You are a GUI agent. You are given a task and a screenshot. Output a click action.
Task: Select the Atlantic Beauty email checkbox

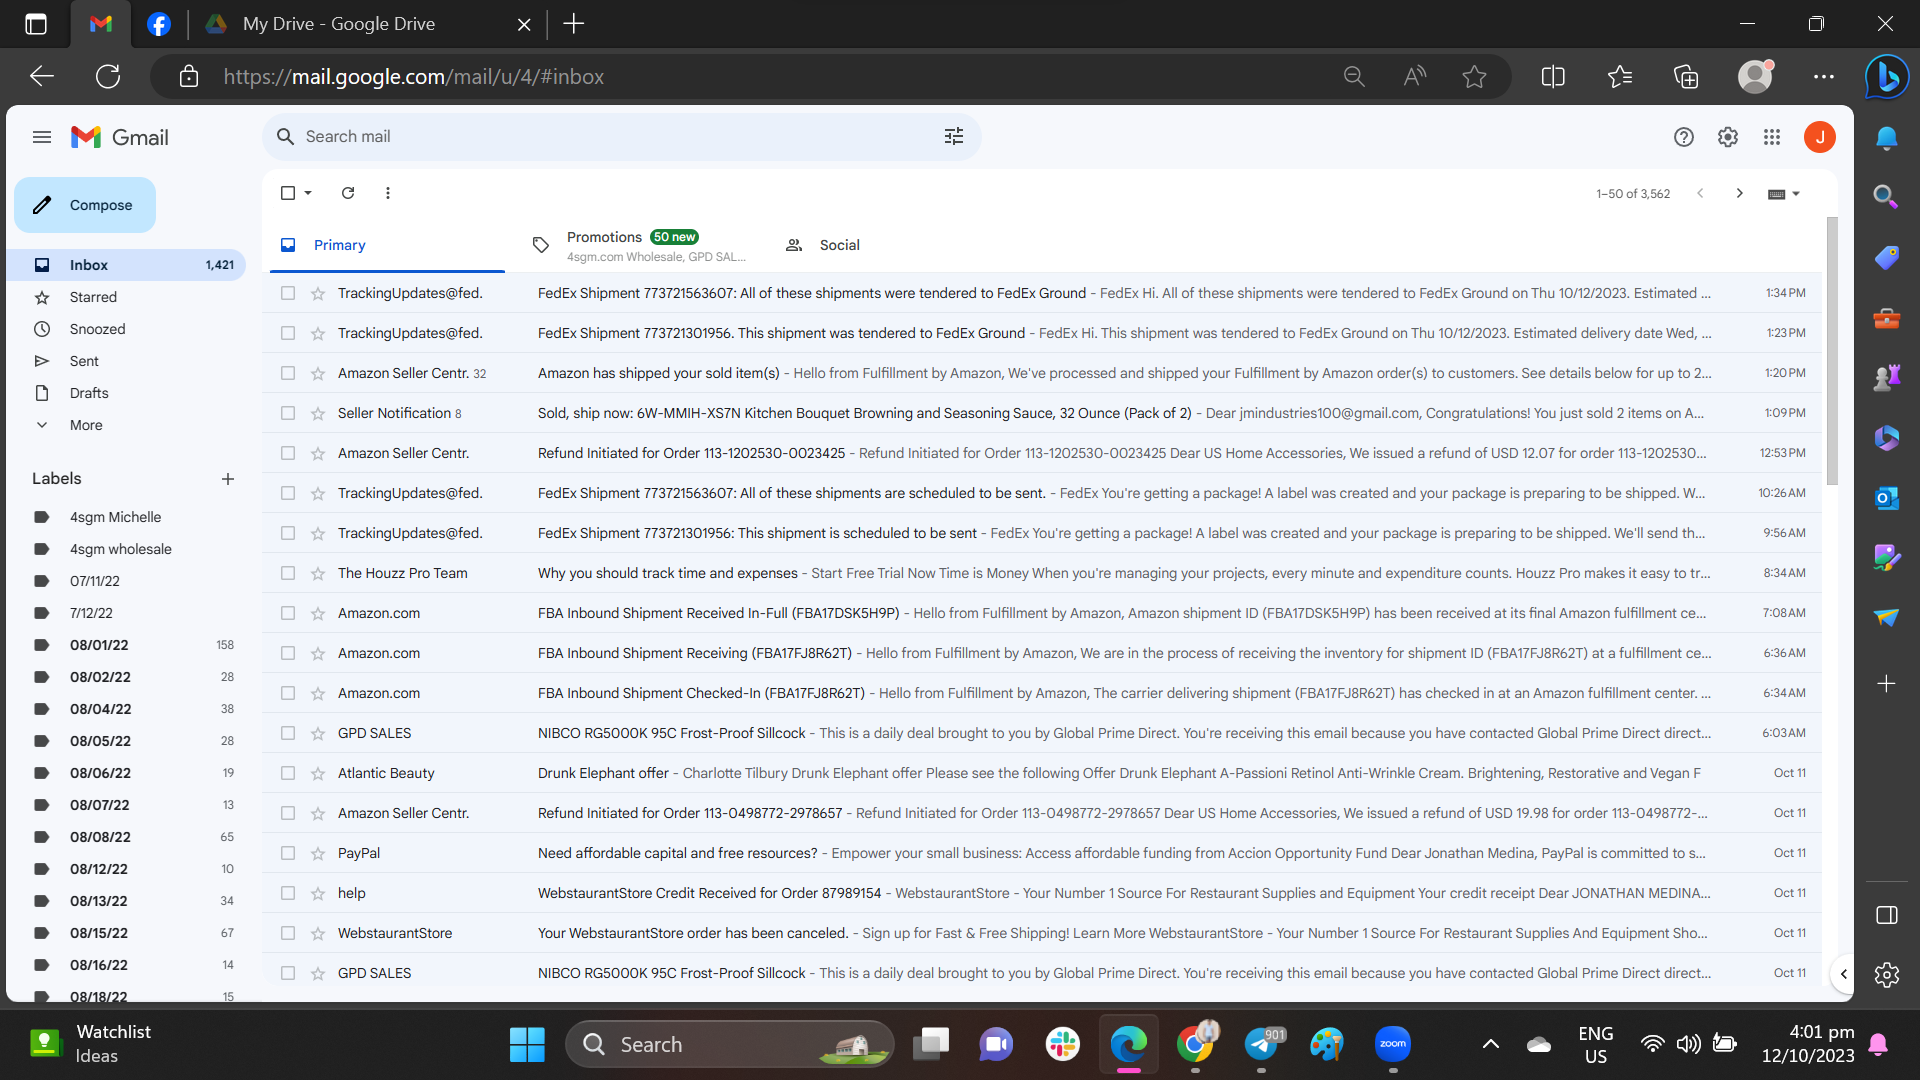[288, 773]
